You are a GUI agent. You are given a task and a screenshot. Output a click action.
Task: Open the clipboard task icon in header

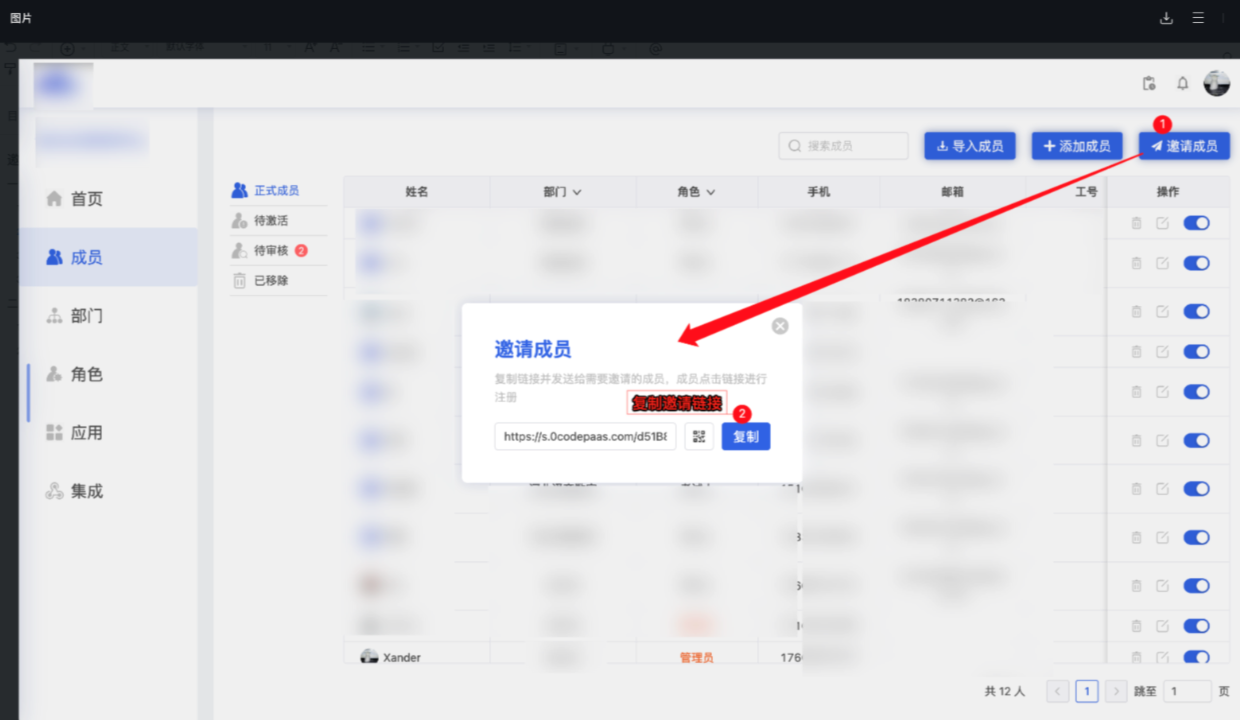1149,84
